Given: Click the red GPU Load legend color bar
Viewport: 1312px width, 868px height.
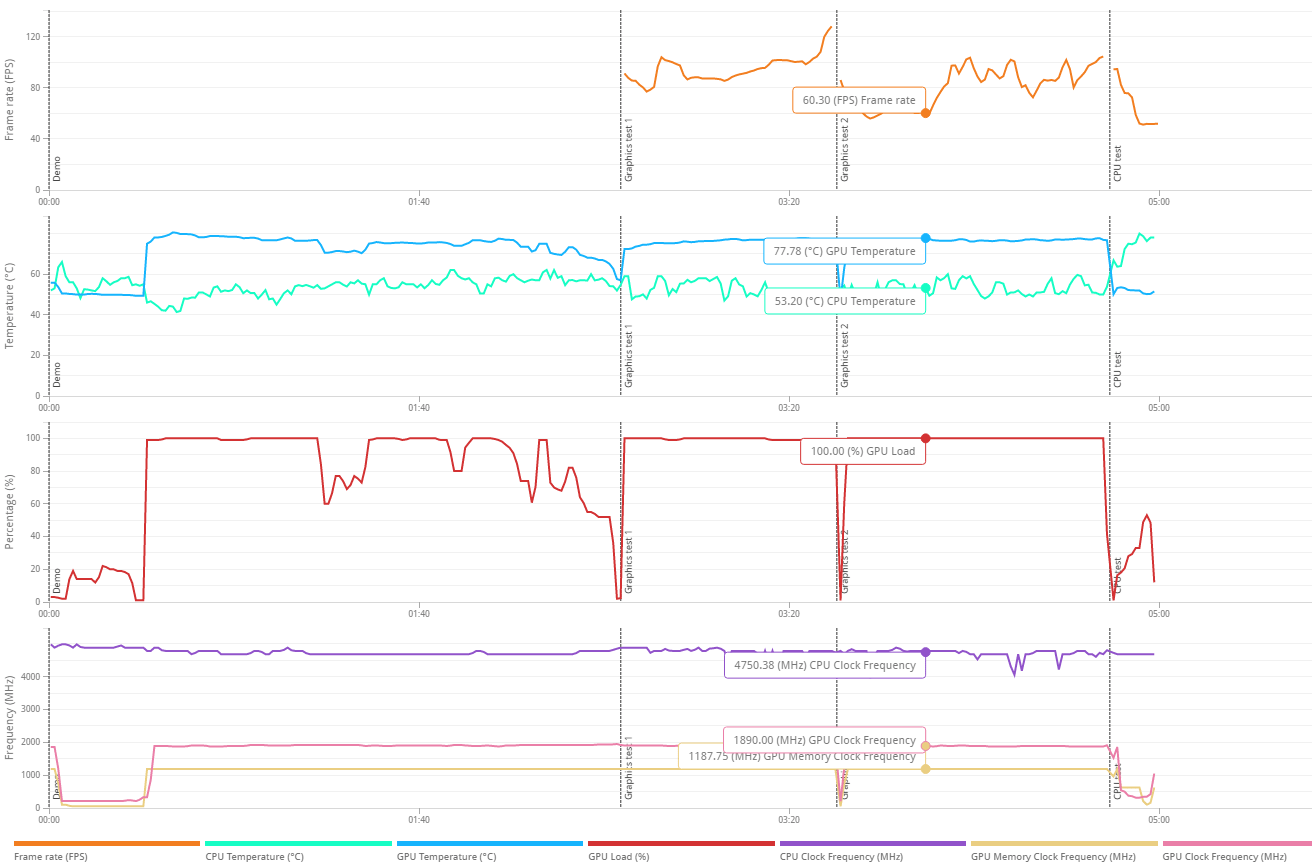Looking at the screenshot, I should 681,844.
